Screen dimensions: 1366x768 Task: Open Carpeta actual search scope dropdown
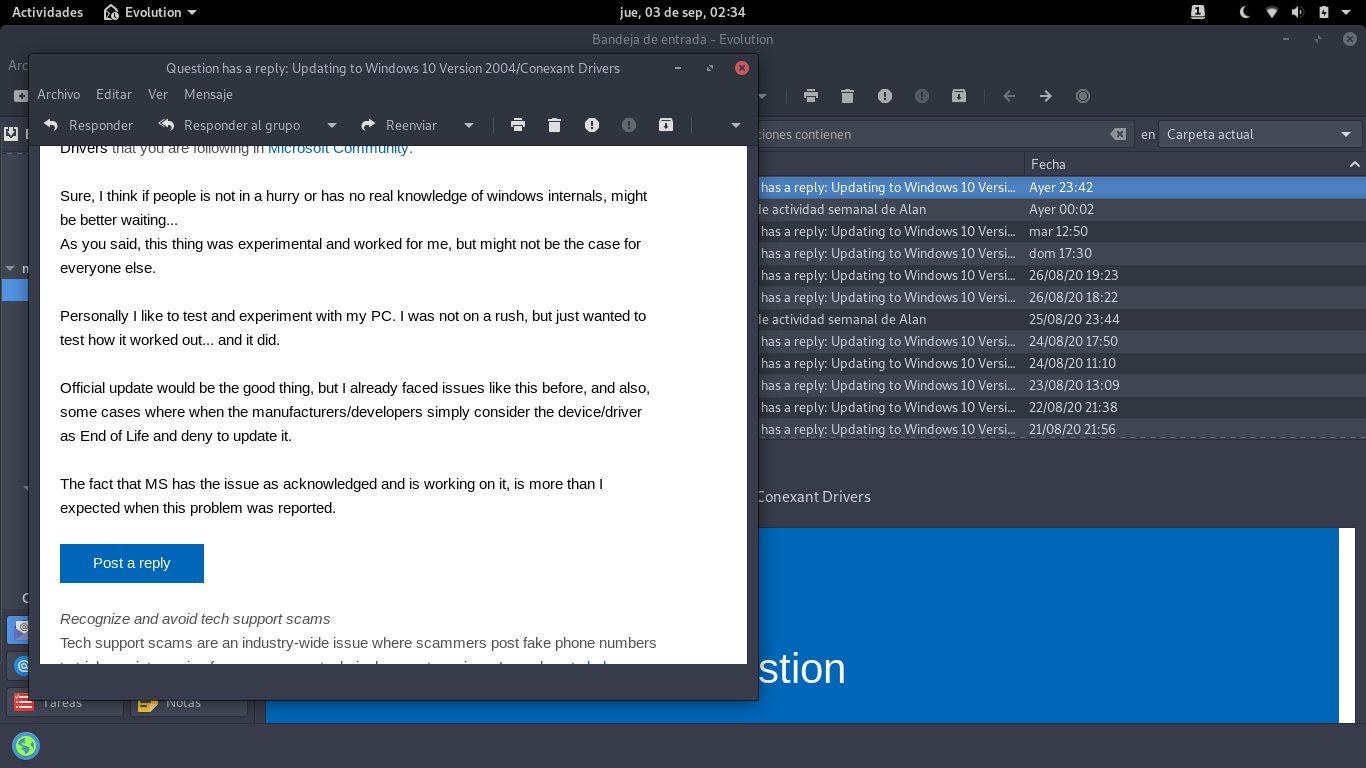1259,134
